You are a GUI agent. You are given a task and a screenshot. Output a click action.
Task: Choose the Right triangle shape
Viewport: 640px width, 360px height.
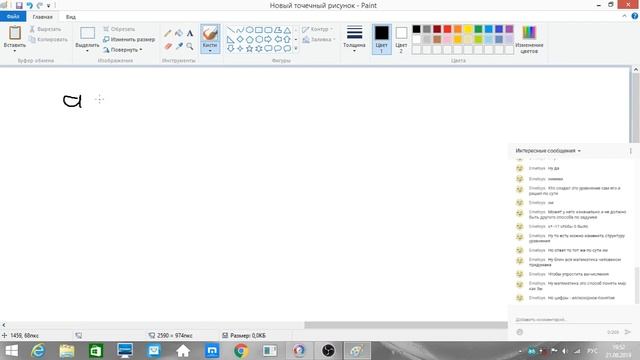point(231,39)
